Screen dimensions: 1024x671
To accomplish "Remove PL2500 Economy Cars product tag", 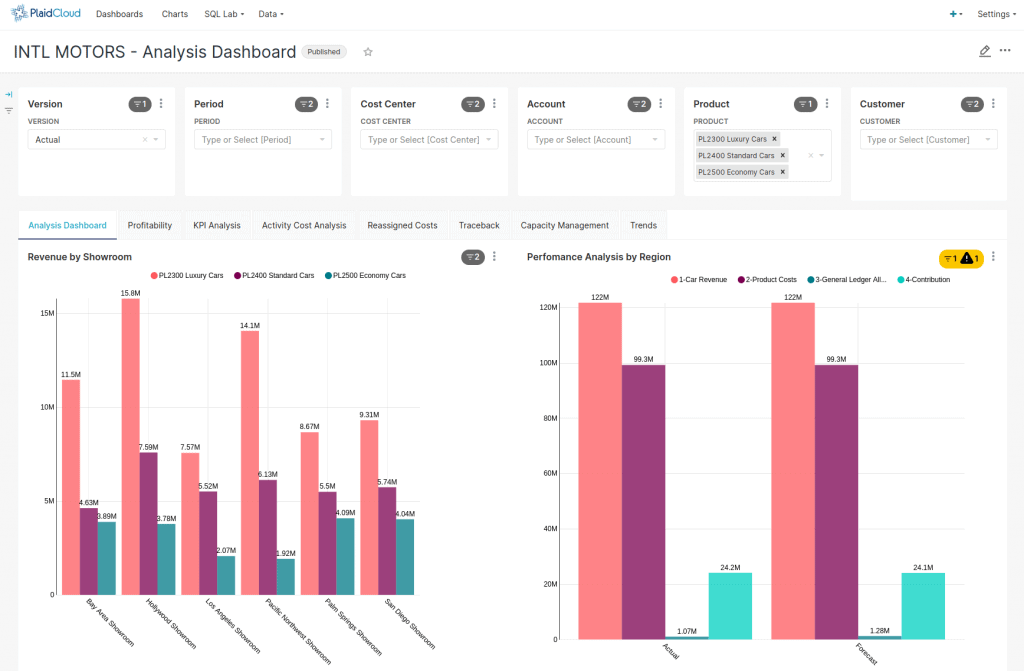I will [x=782, y=172].
